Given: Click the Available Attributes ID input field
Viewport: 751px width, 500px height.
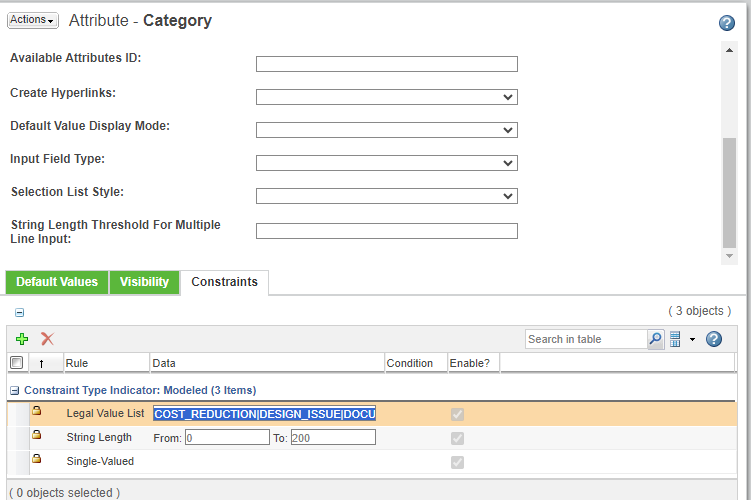Looking at the screenshot, I should coord(386,64).
